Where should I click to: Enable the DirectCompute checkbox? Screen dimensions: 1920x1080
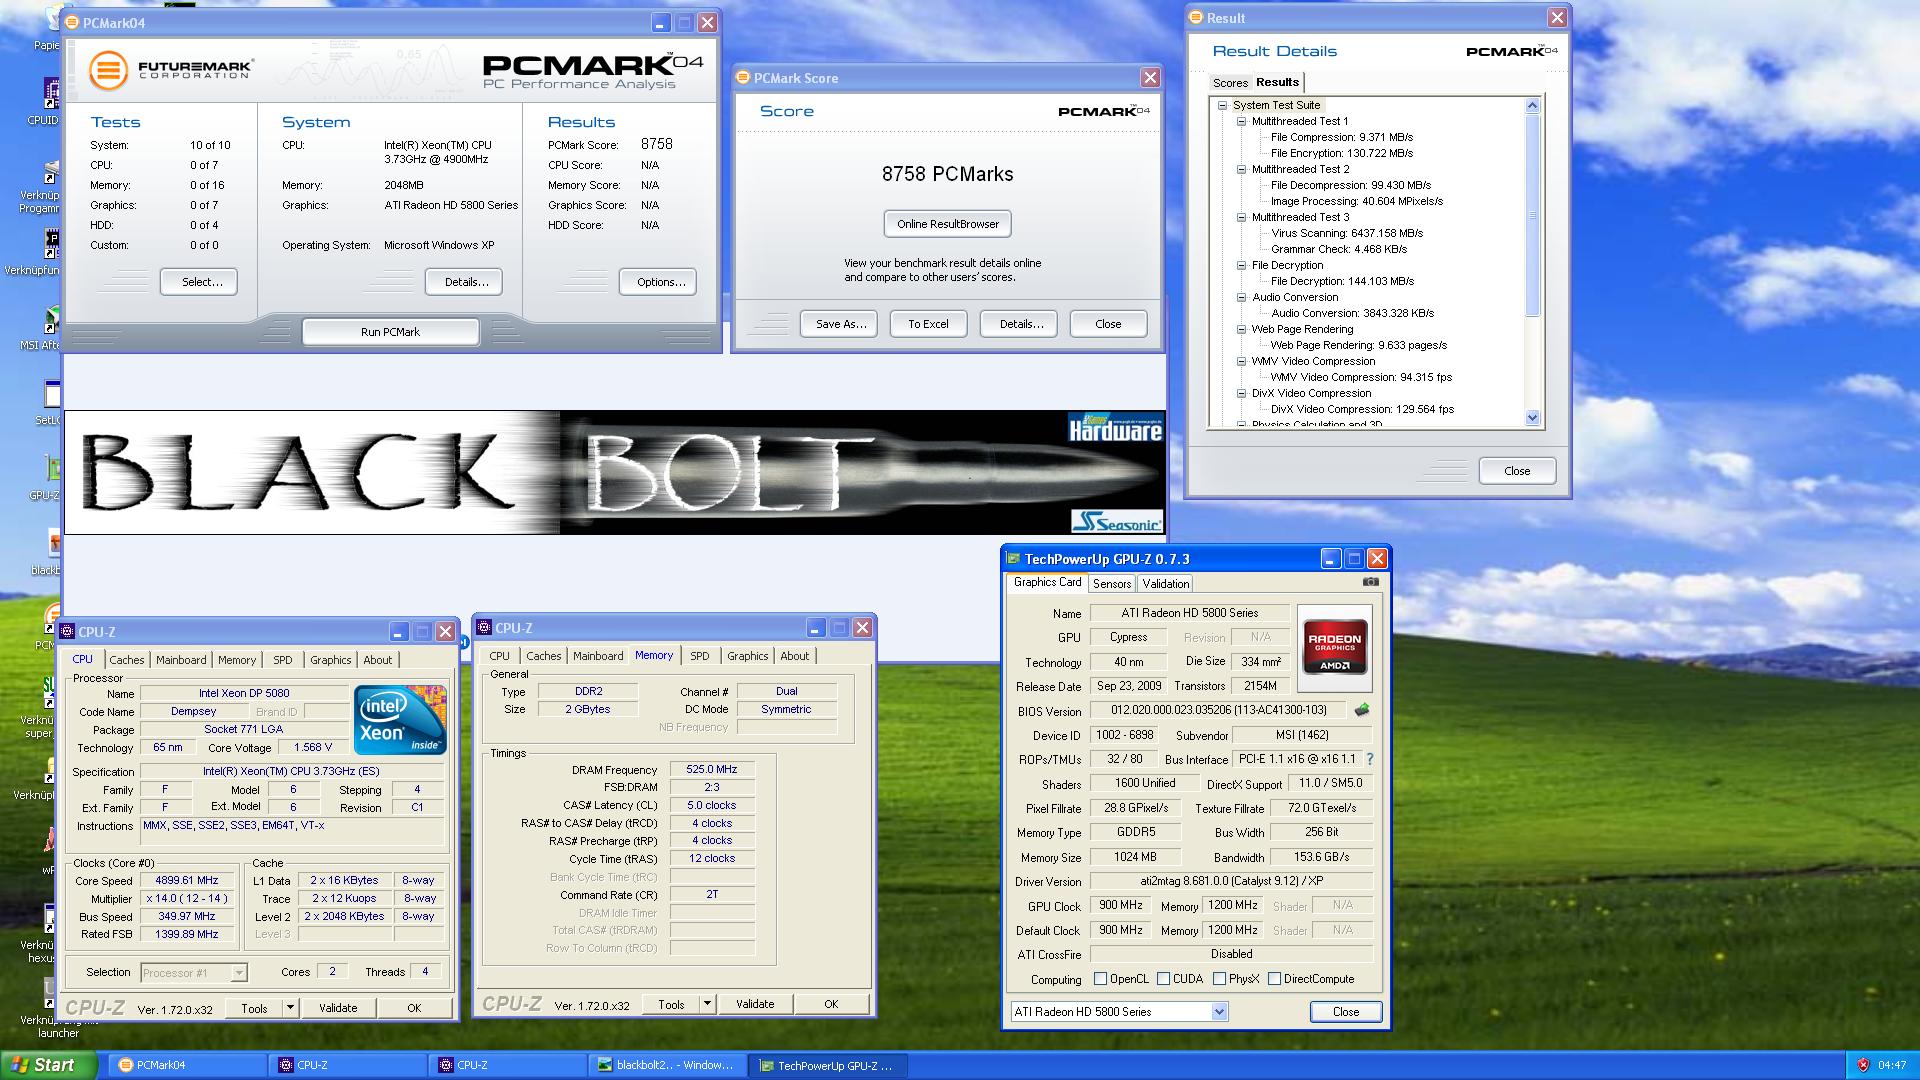[x=1274, y=979]
